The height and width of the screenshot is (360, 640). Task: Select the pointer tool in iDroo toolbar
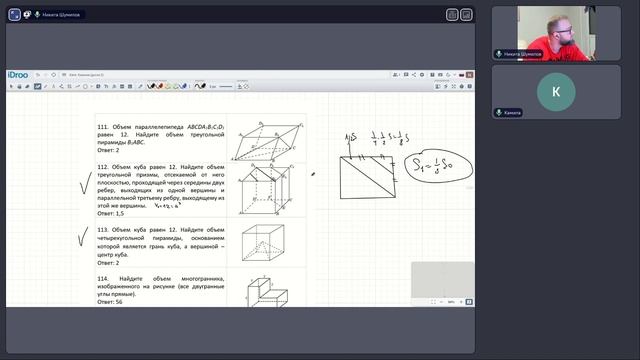pos(11,86)
